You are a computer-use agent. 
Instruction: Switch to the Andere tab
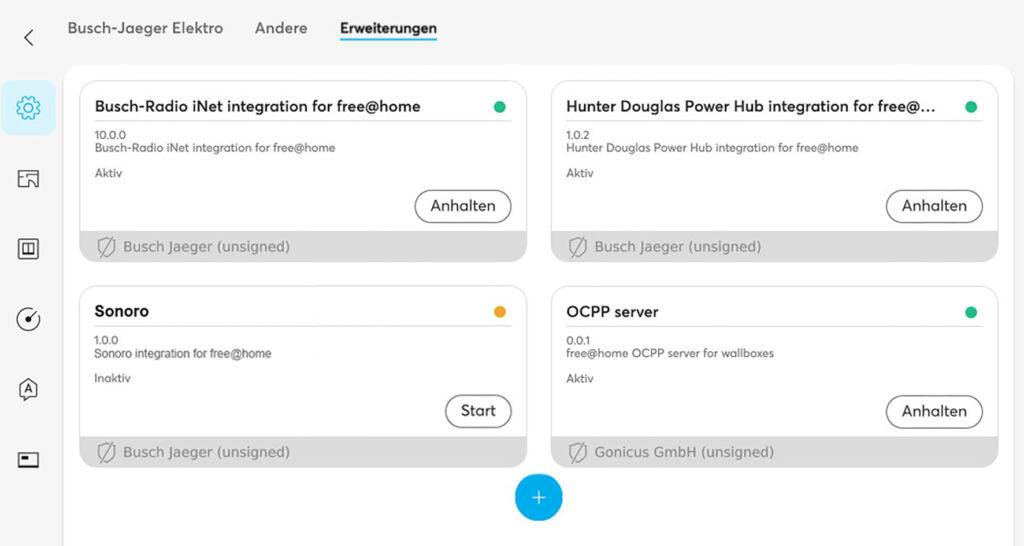(x=281, y=28)
